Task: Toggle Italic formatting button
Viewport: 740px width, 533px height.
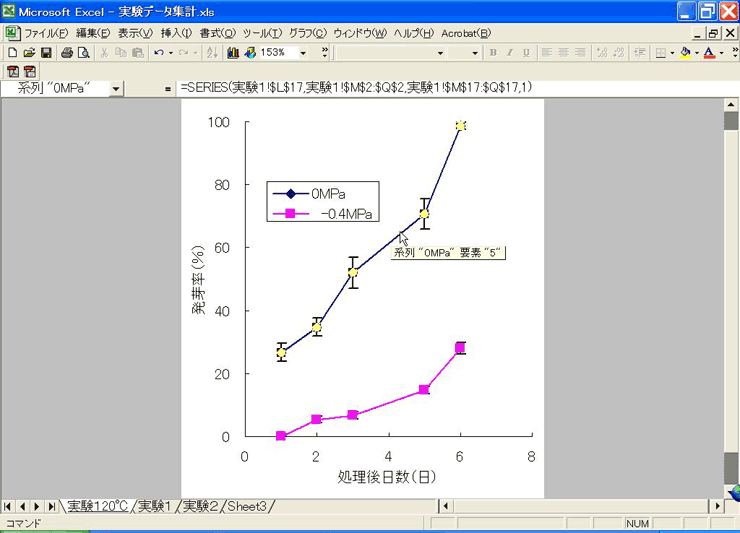Action: click(x=510, y=52)
